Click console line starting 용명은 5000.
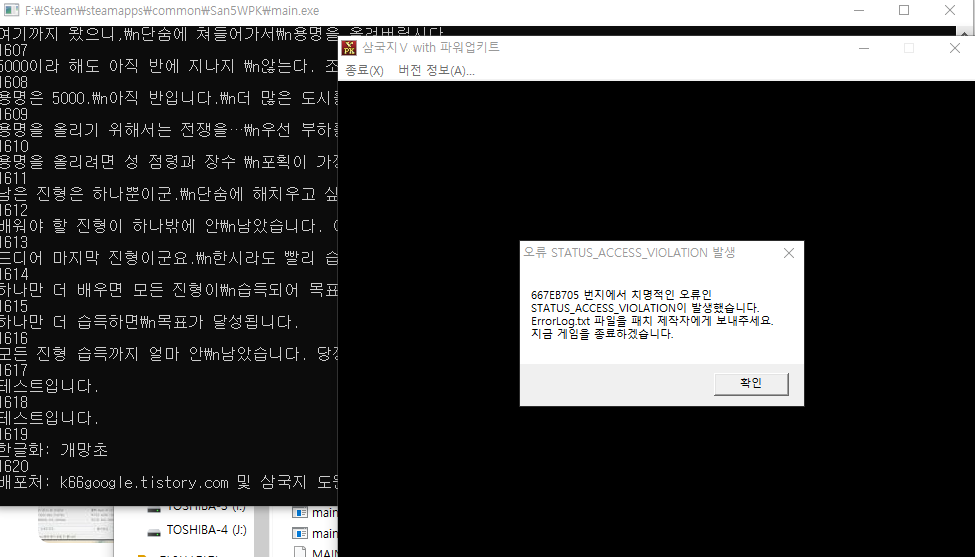The height and width of the screenshot is (557, 975). pos(169,98)
